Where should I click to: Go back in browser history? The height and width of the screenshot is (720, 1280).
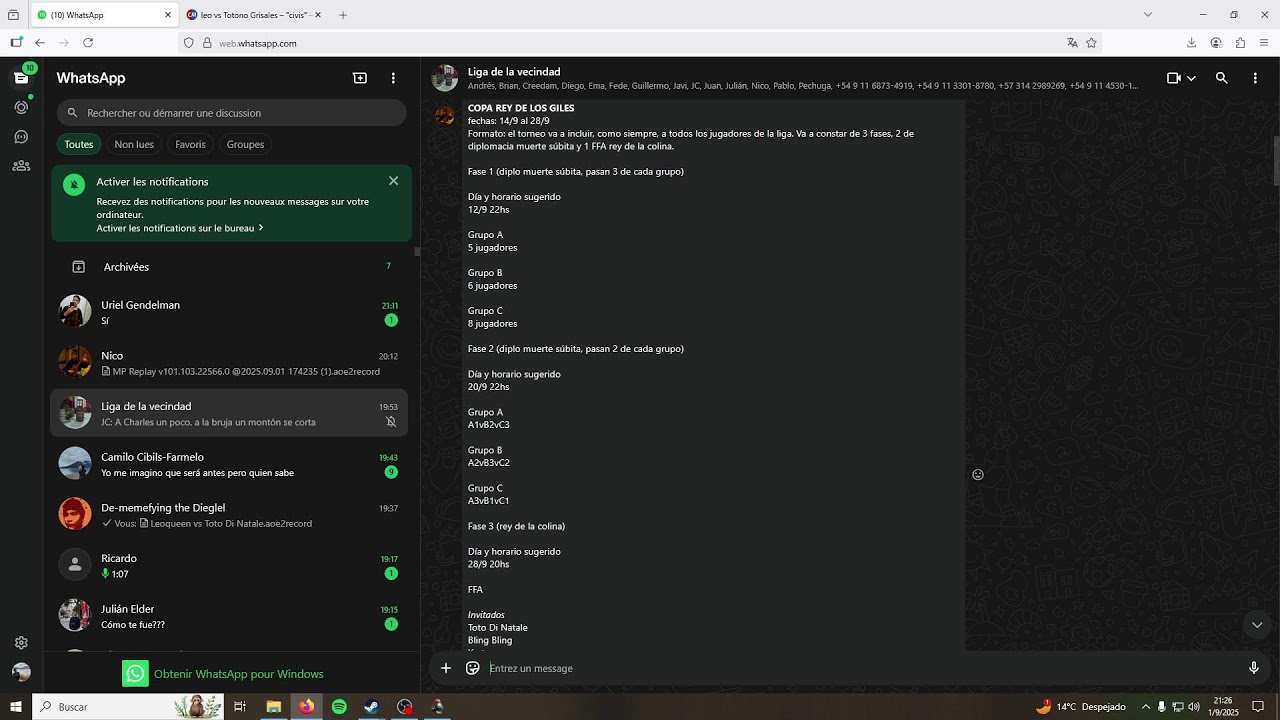tap(40, 43)
